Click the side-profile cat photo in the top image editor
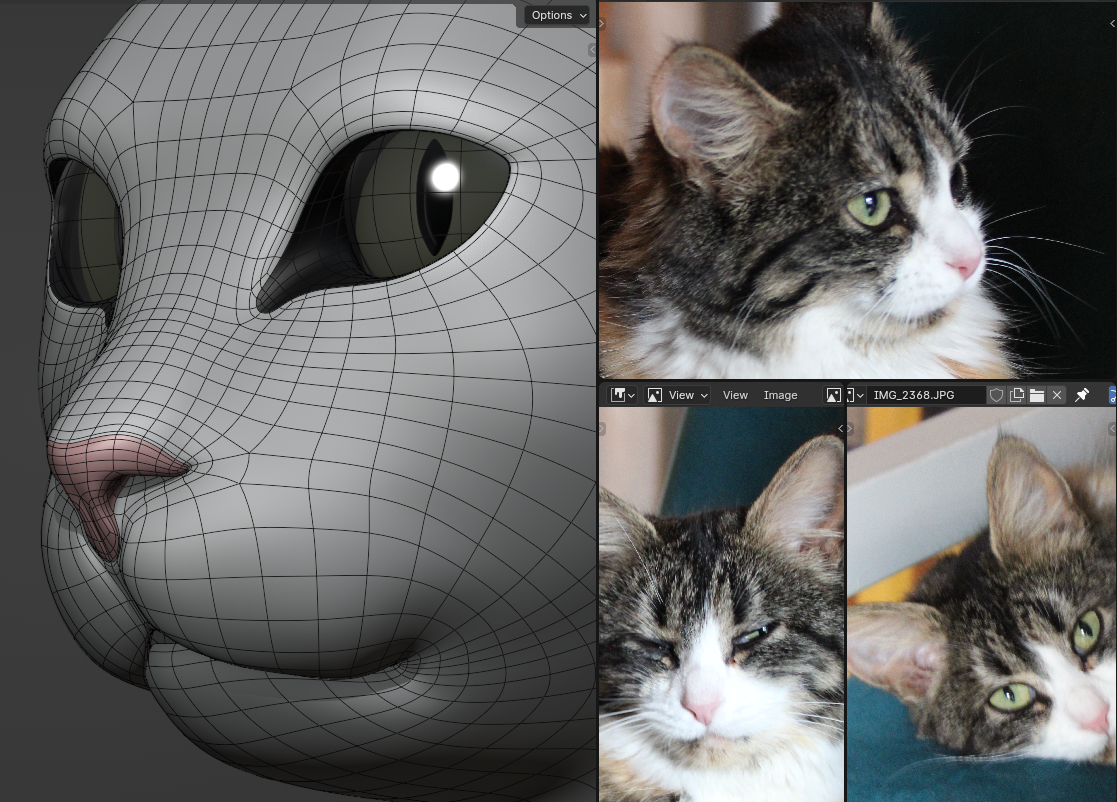Screen dimensions: 1117x802 coord(857,190)
